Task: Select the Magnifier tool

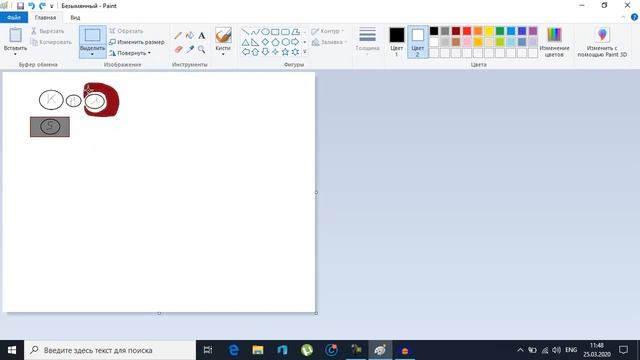Action: 202,49
